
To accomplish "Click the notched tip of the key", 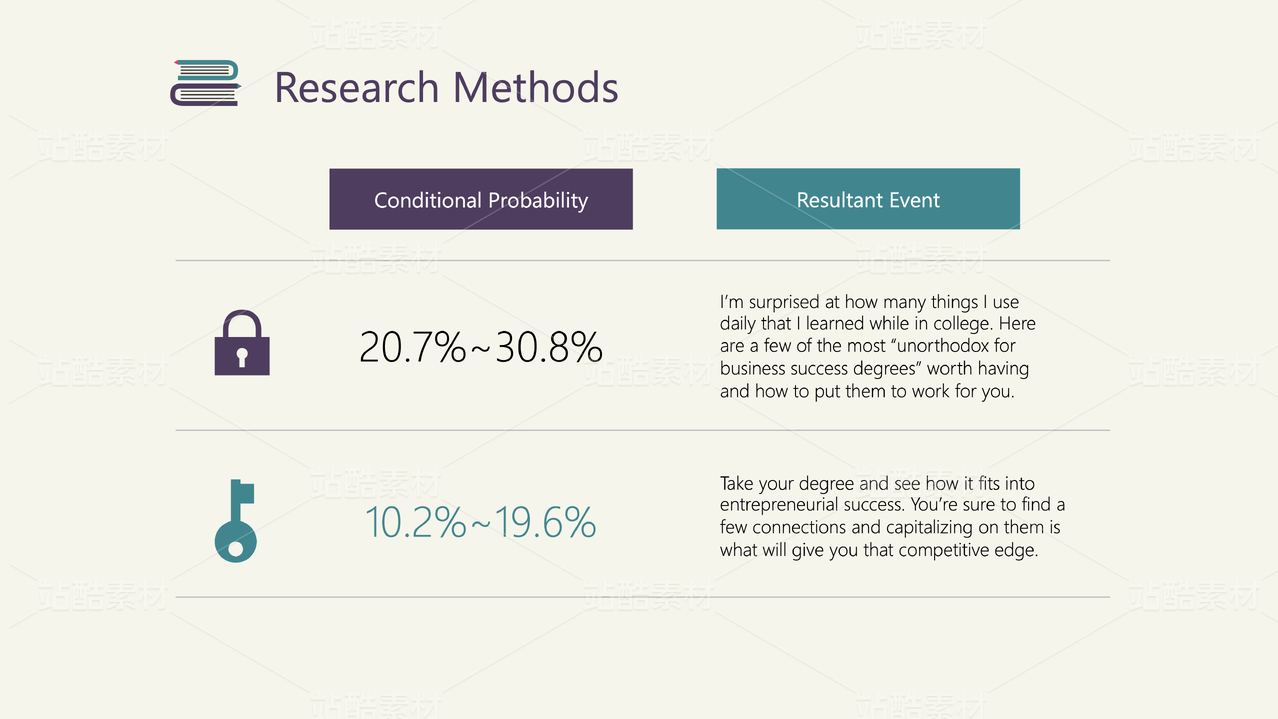I will [245, 492].
